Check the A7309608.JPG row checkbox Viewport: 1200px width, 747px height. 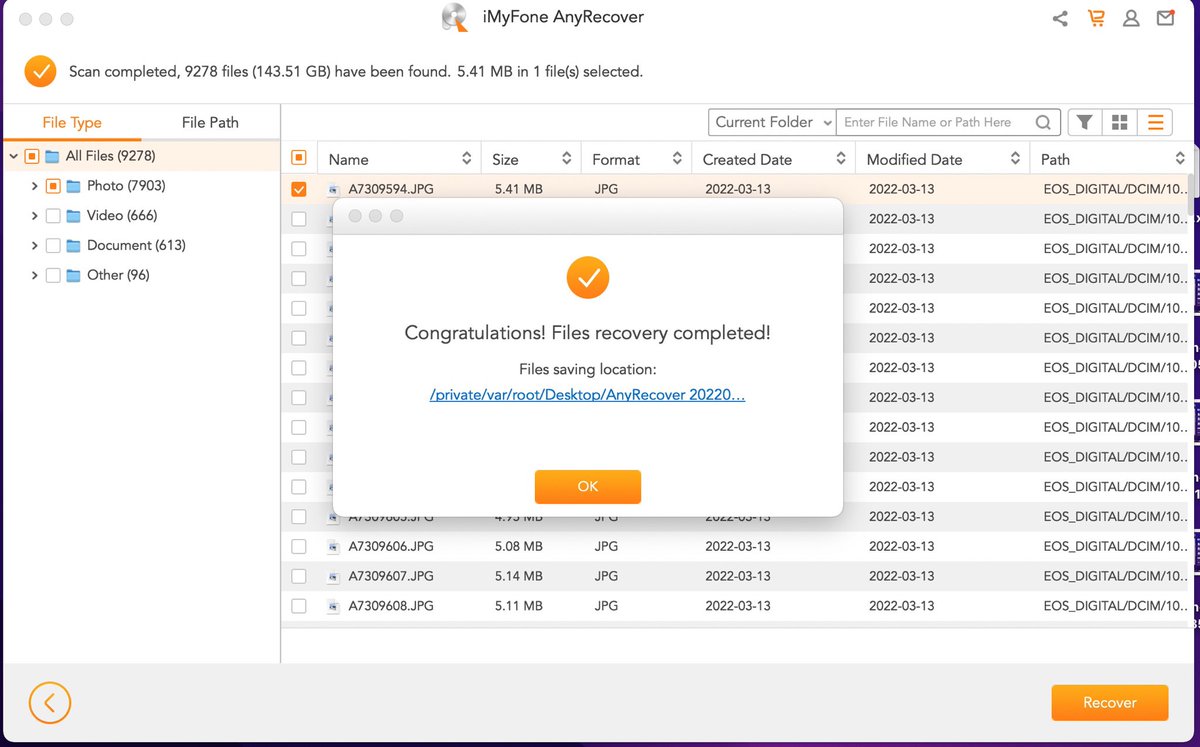pyautogui.click(x=298, y=606)
